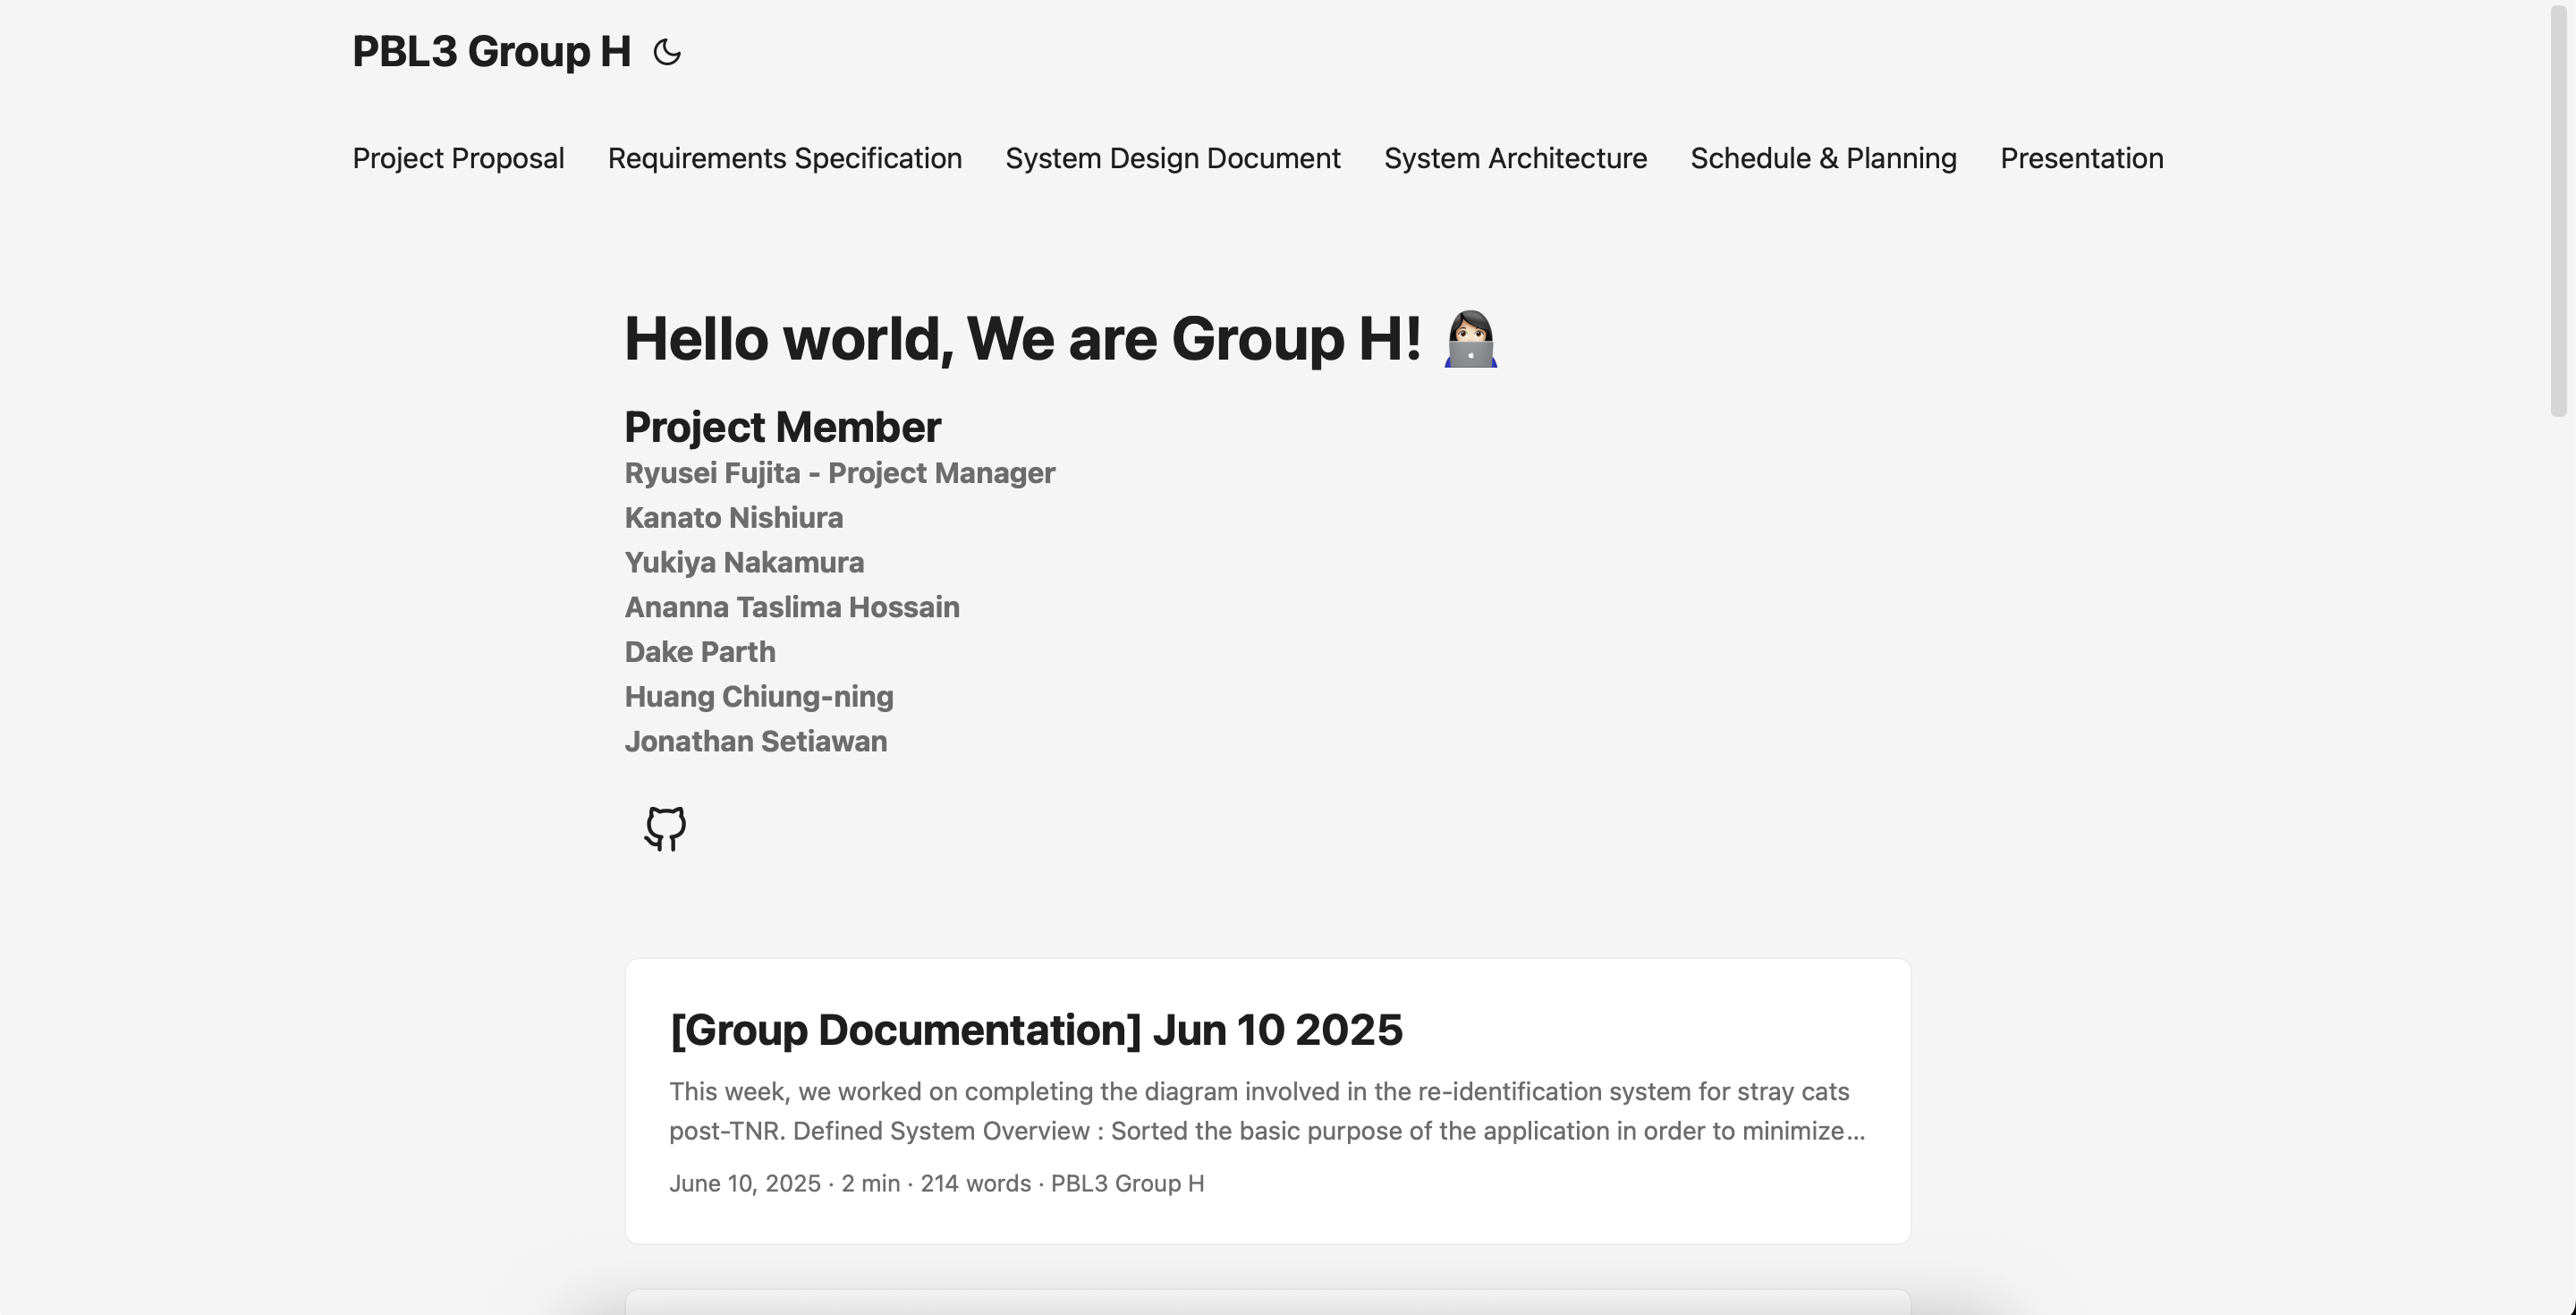Viewport: 2576px width, 1315px height.
Task: Open the Jun 10 2025 Group Documentation post
Action: click(1035, 1030)
